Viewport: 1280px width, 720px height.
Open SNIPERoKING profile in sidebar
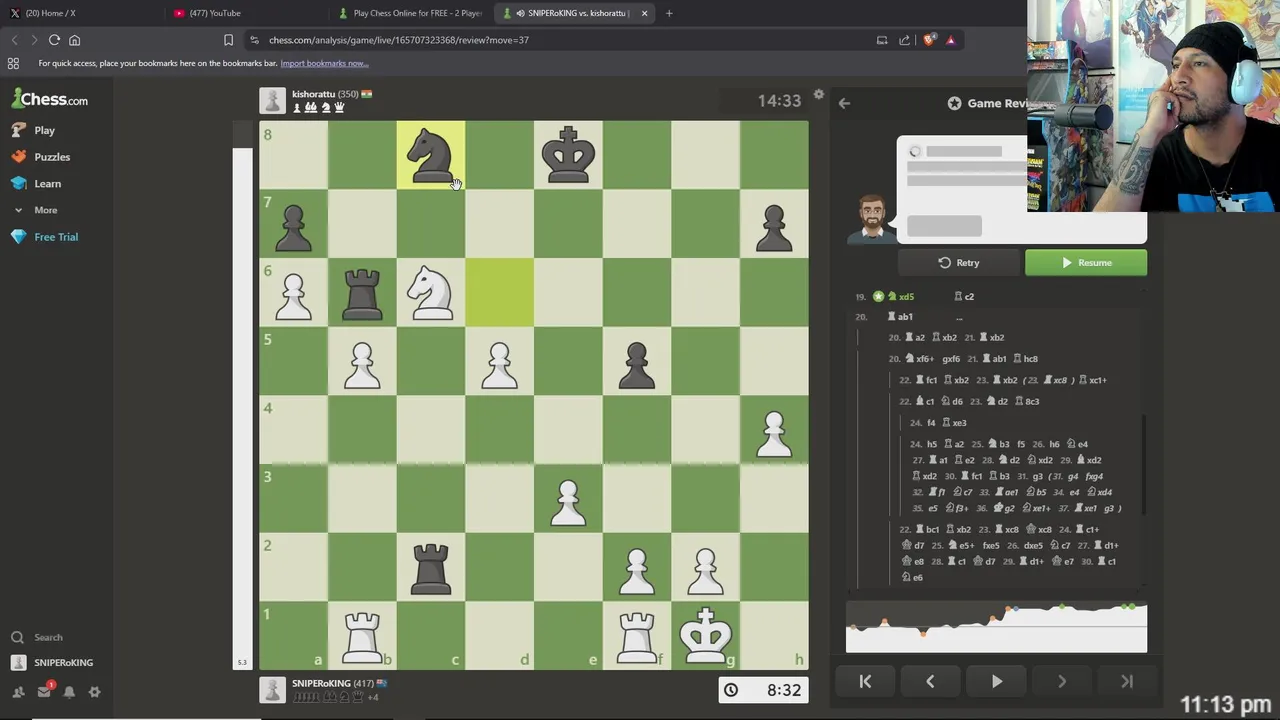coord(52,662)
